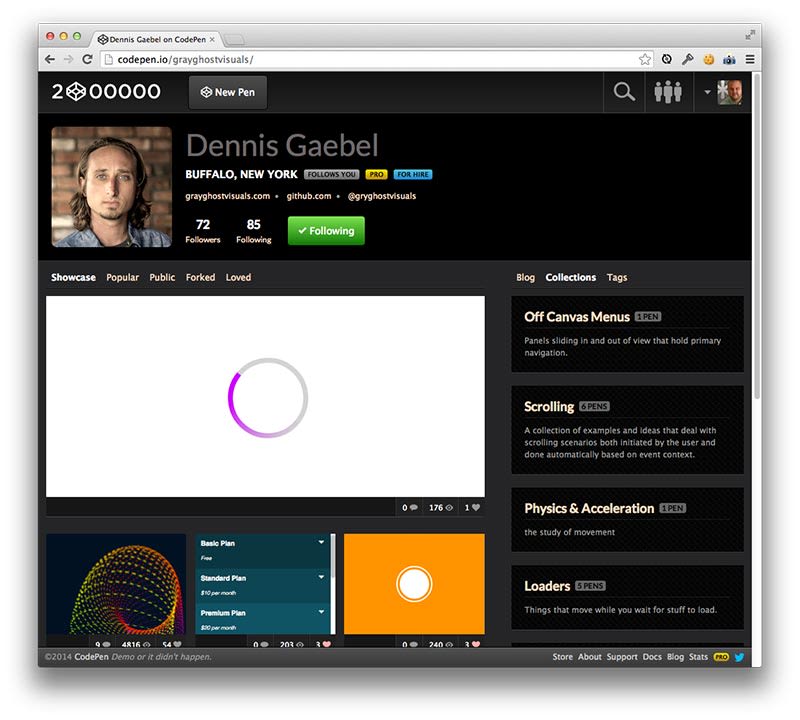Select the Tags tab on the right
This screenshot has width=800, height=720.
tap(617, 277)
